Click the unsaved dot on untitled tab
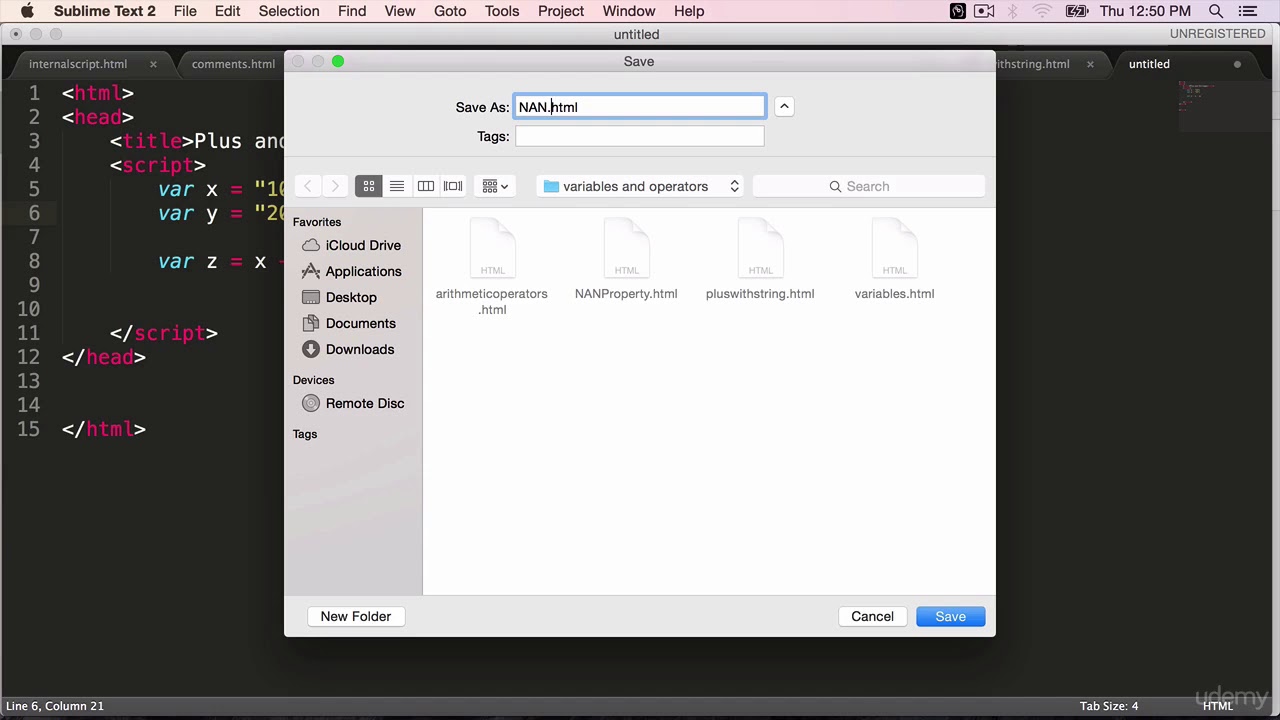Viewport: 1280px width, 720px height. (x=1237, y=64)
